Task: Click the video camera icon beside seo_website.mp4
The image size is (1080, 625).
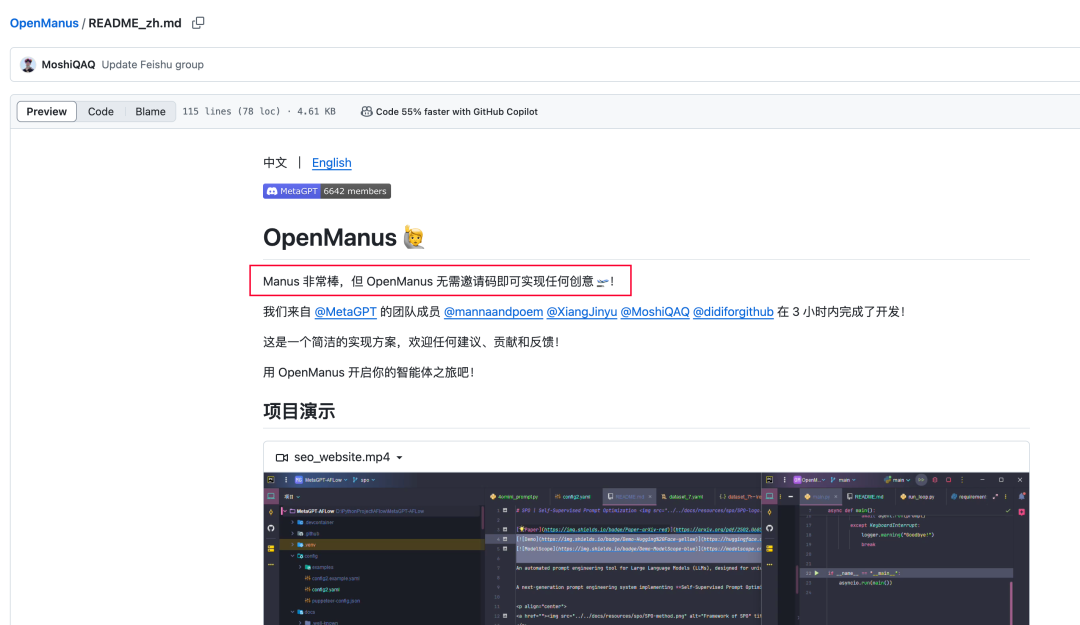Action: click(x=282, y=458)
